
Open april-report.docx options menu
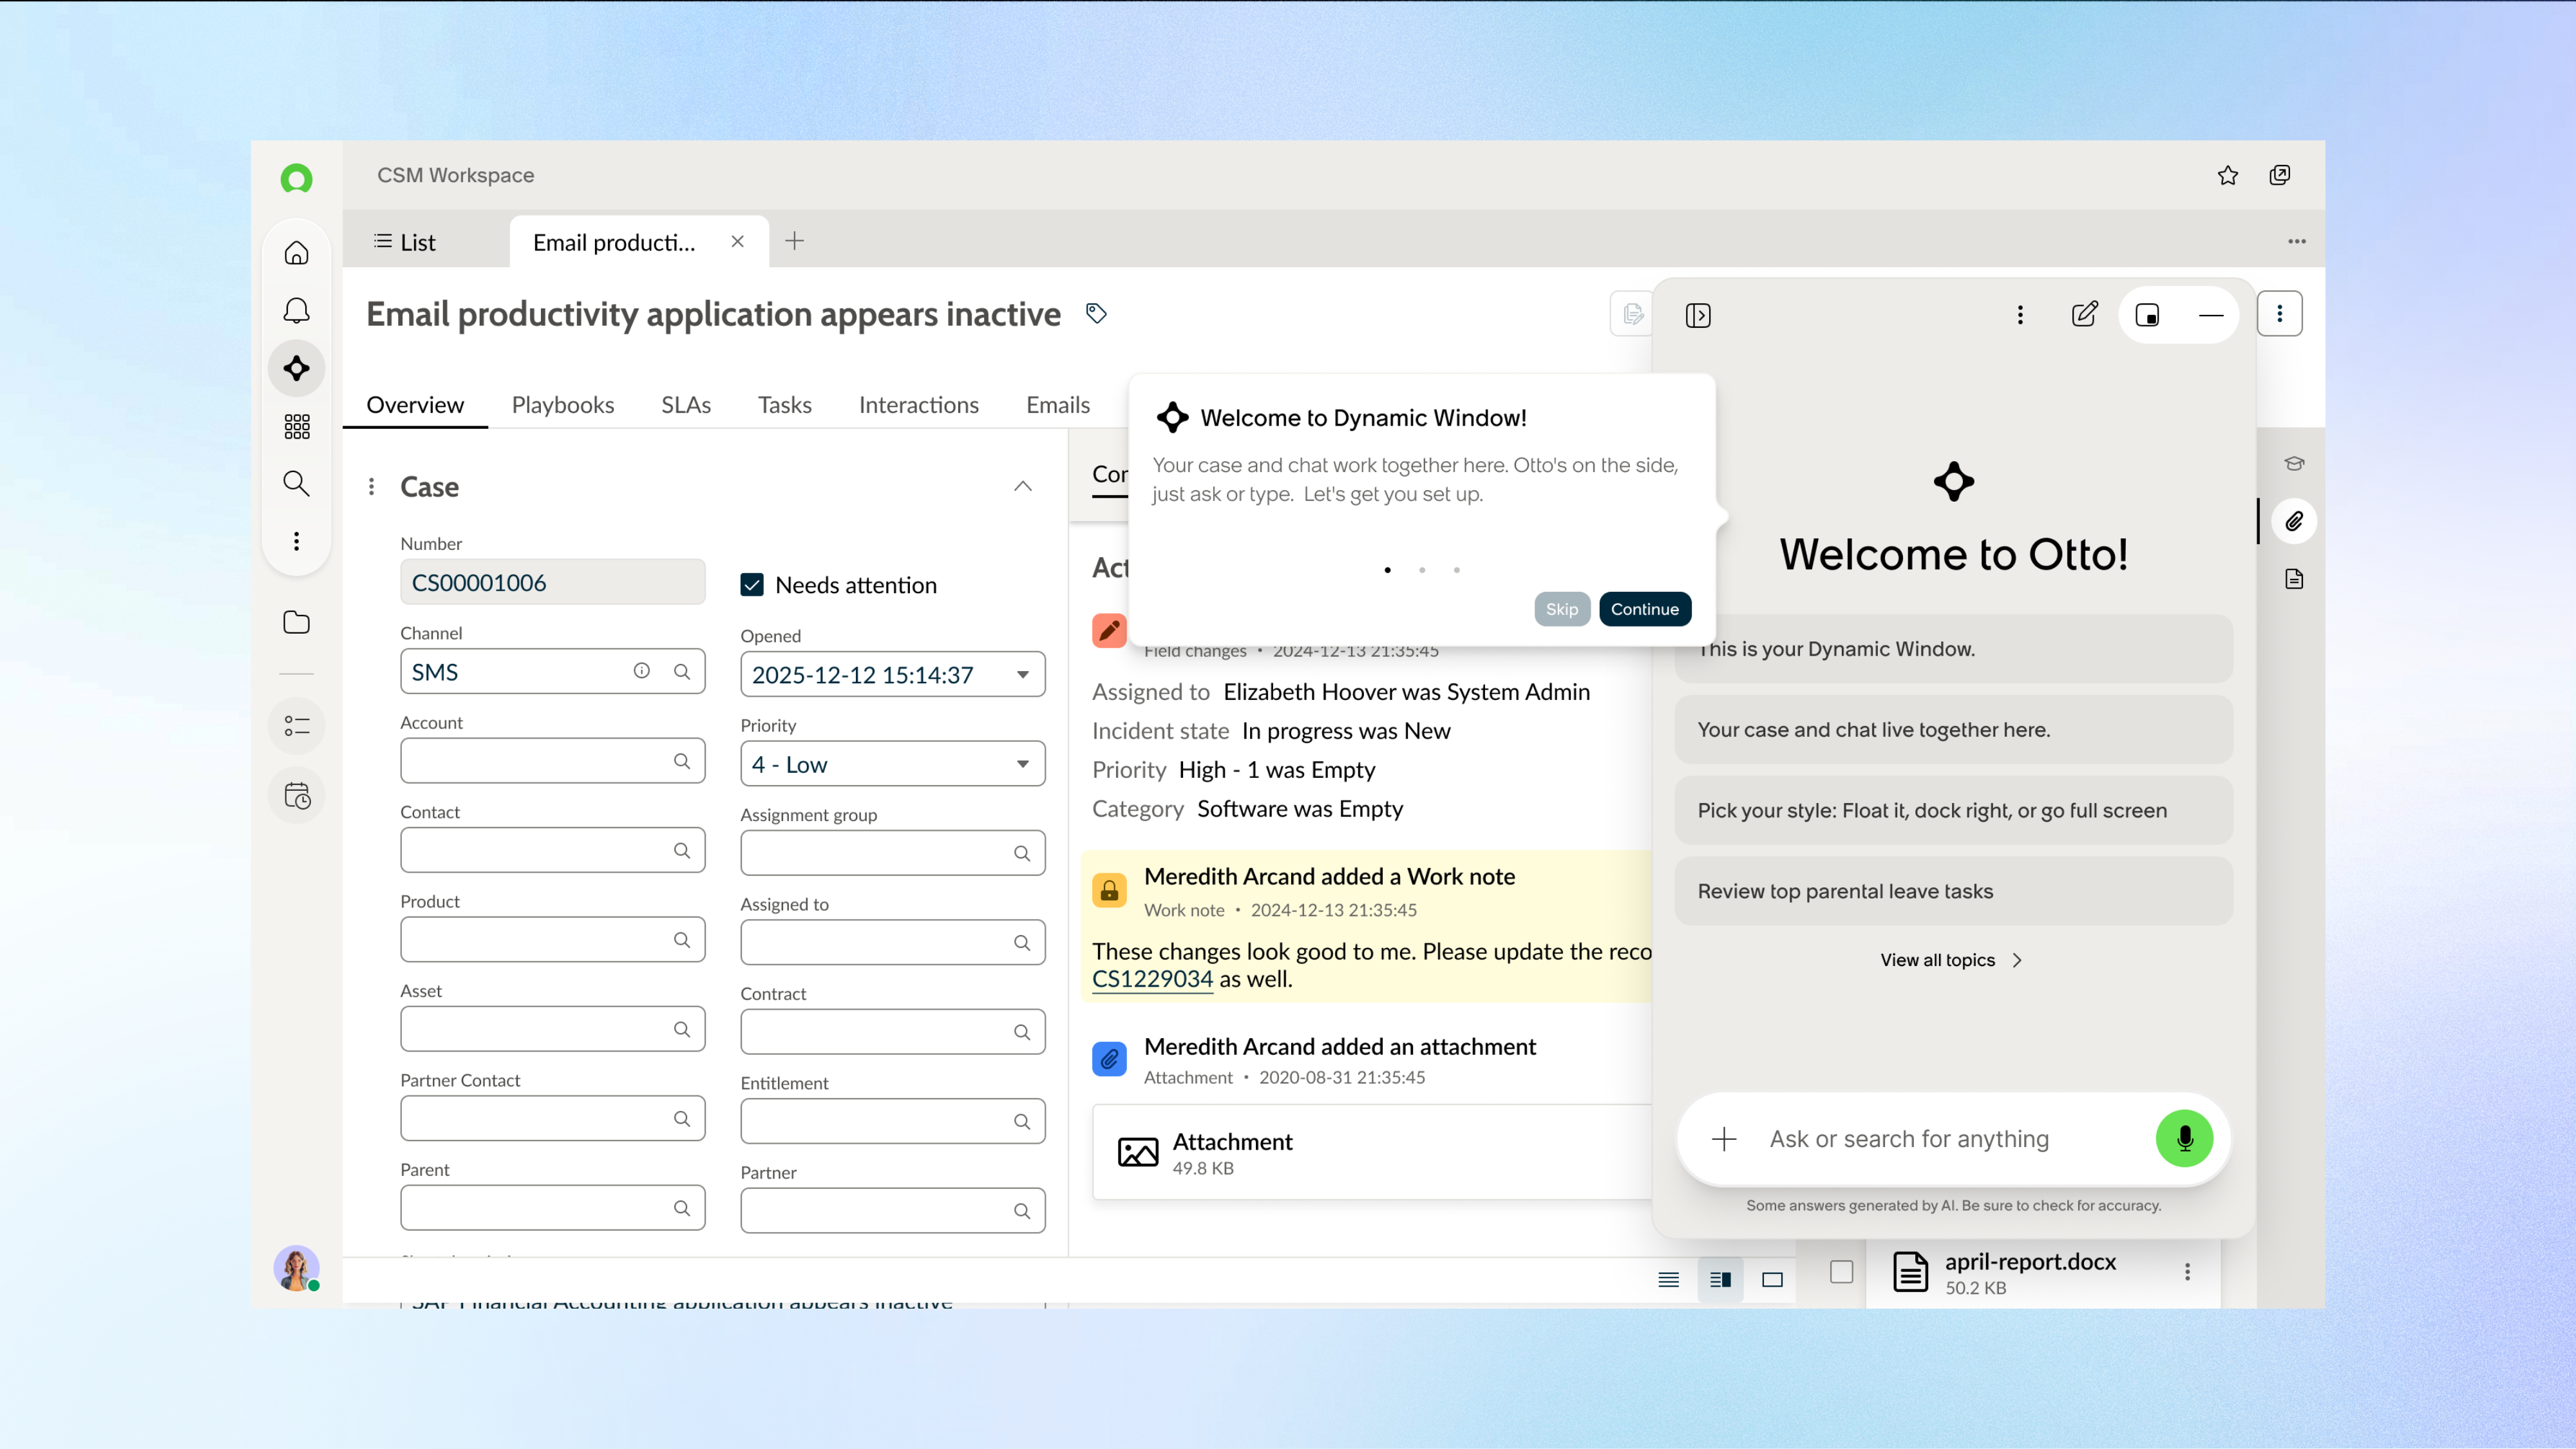[2187, 1271]
